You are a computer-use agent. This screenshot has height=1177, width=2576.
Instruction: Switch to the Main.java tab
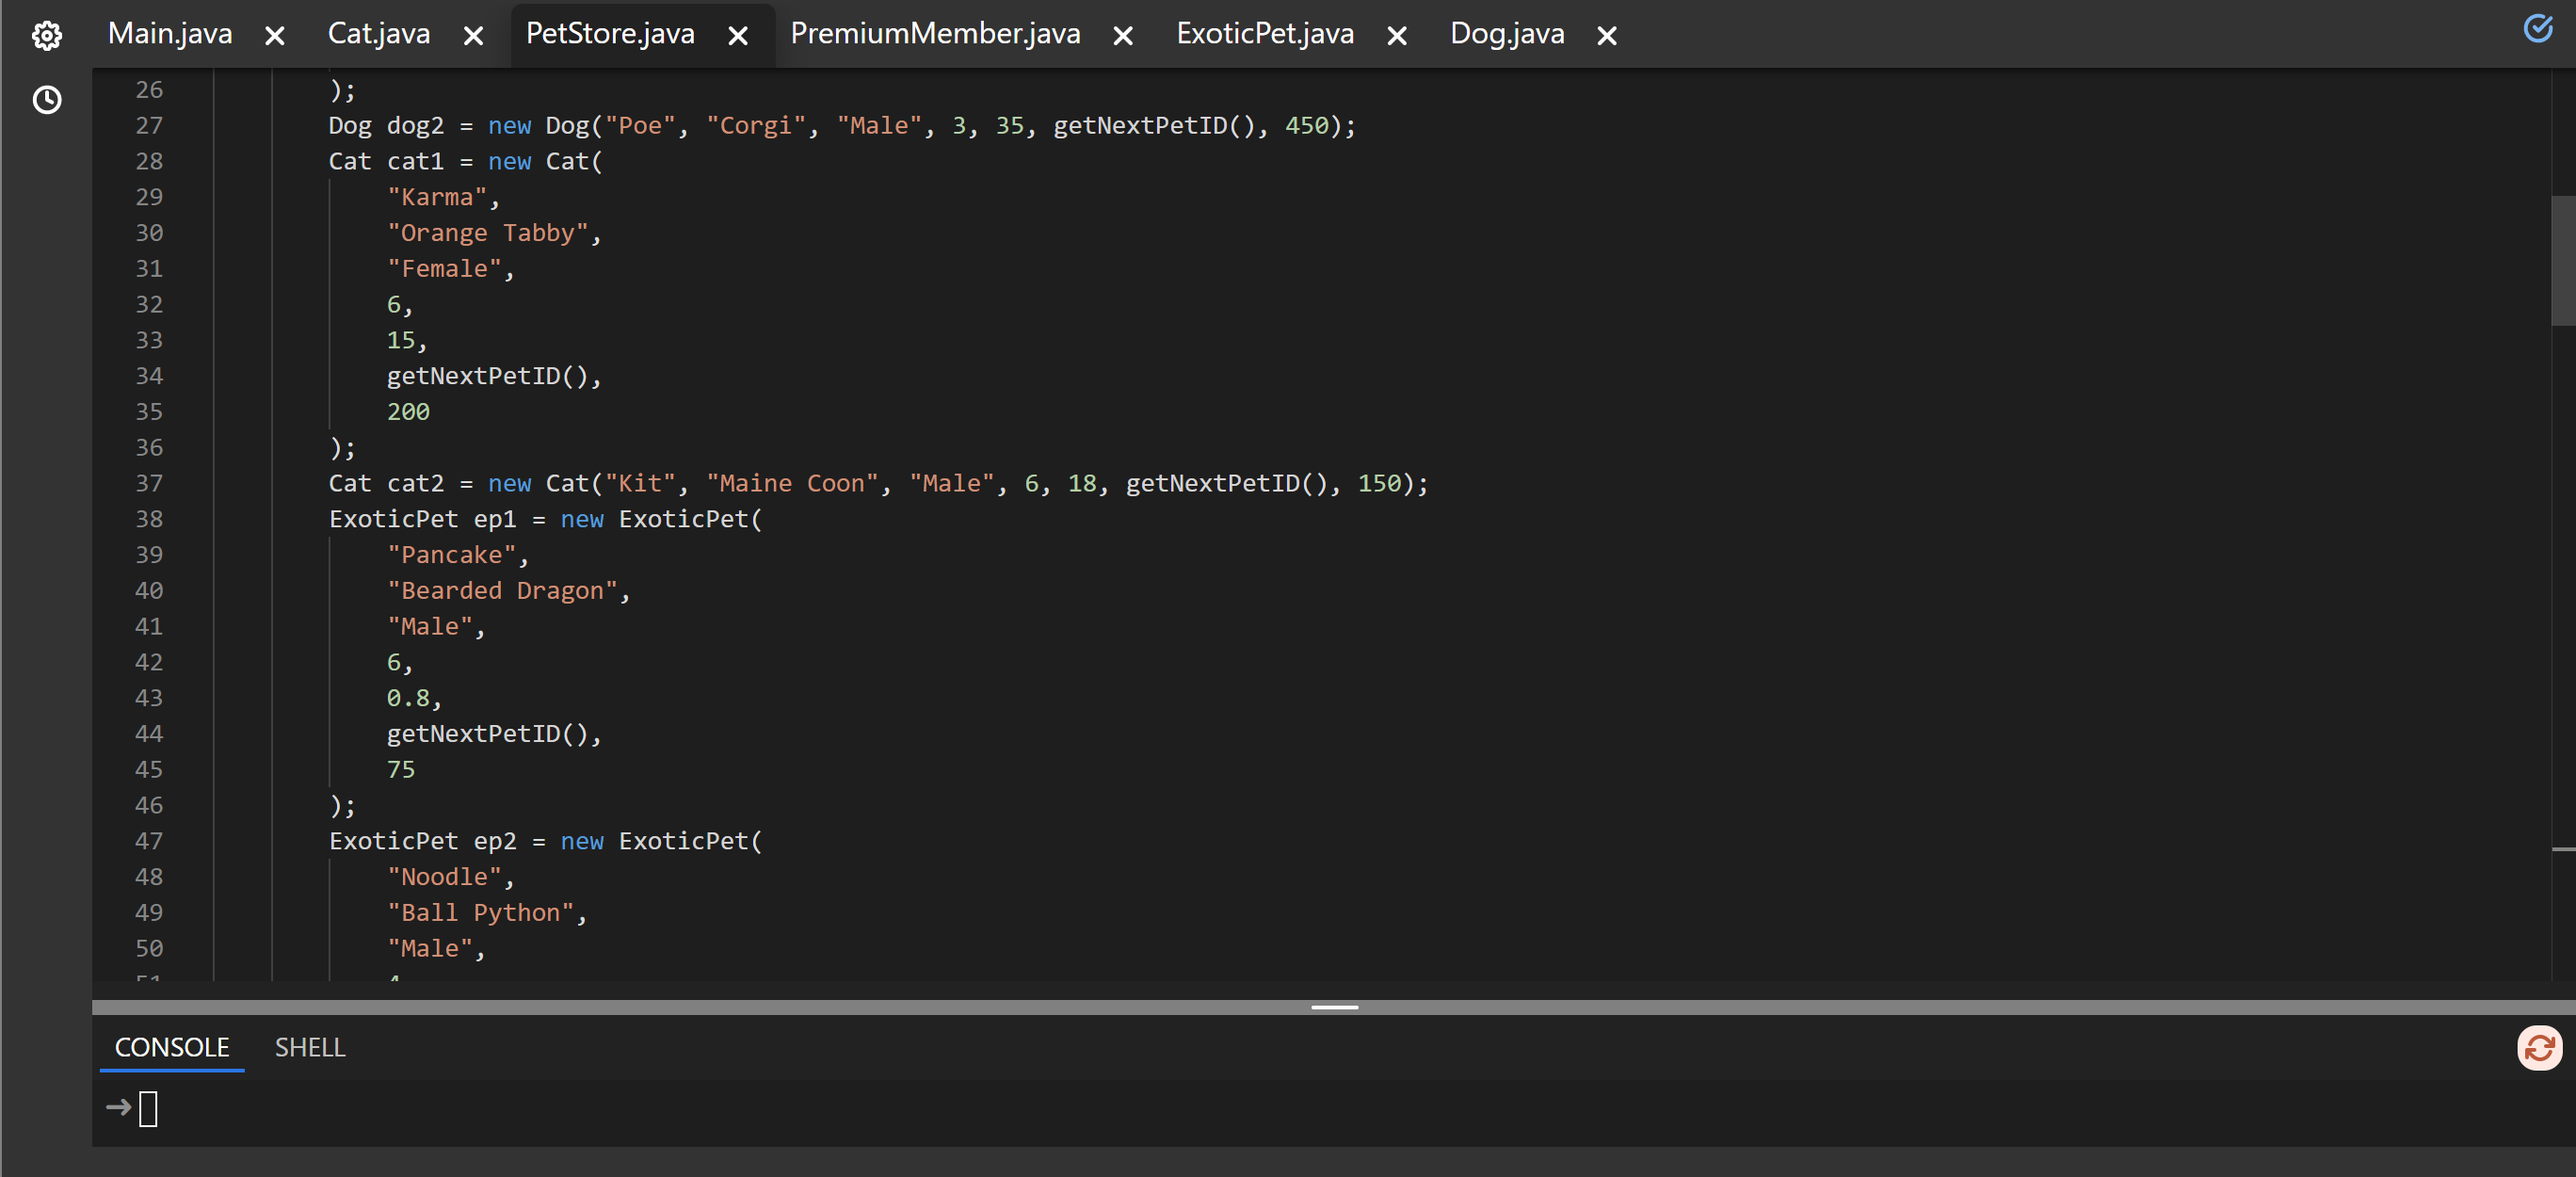[170, 34]
